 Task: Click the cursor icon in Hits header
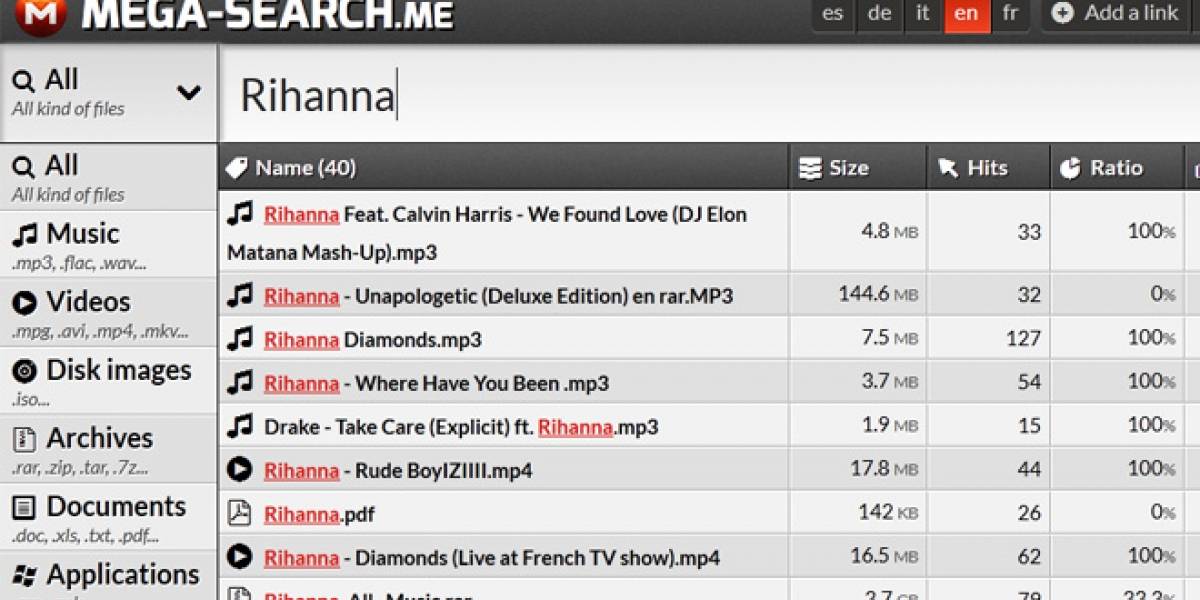(948, 168)
